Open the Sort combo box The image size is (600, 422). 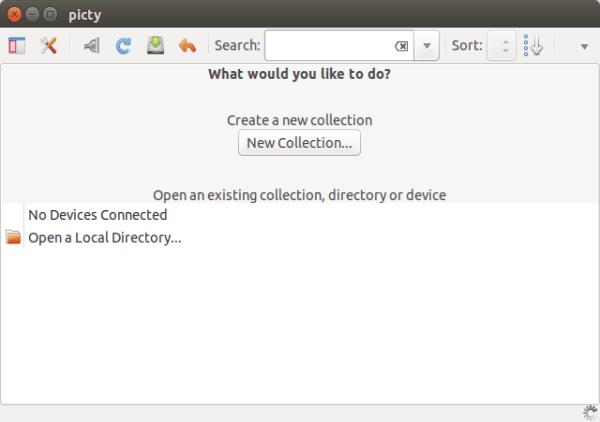click(501, 46)
